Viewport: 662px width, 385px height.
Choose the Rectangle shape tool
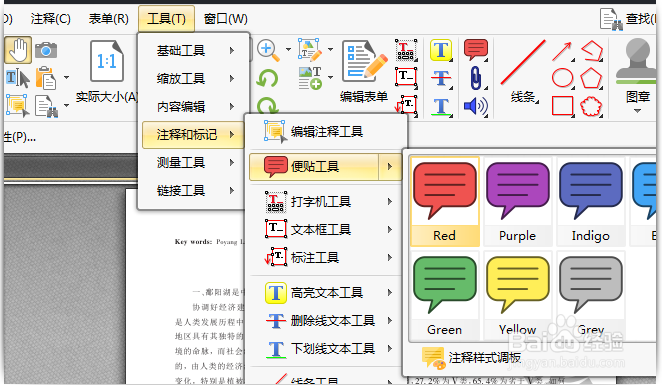point(562,106)
